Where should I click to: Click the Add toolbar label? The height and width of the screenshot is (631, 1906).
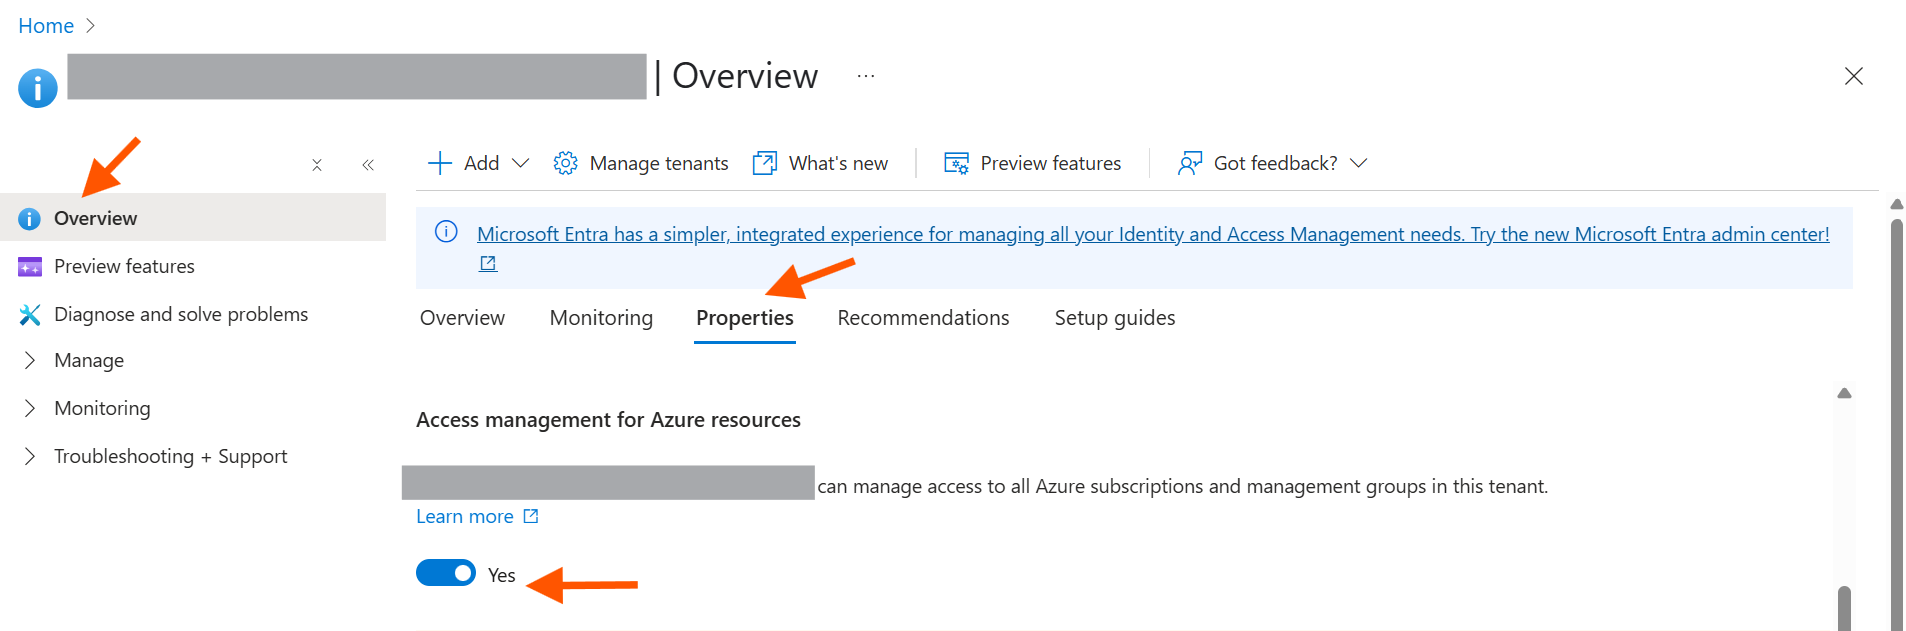click(x=481, y=163)
